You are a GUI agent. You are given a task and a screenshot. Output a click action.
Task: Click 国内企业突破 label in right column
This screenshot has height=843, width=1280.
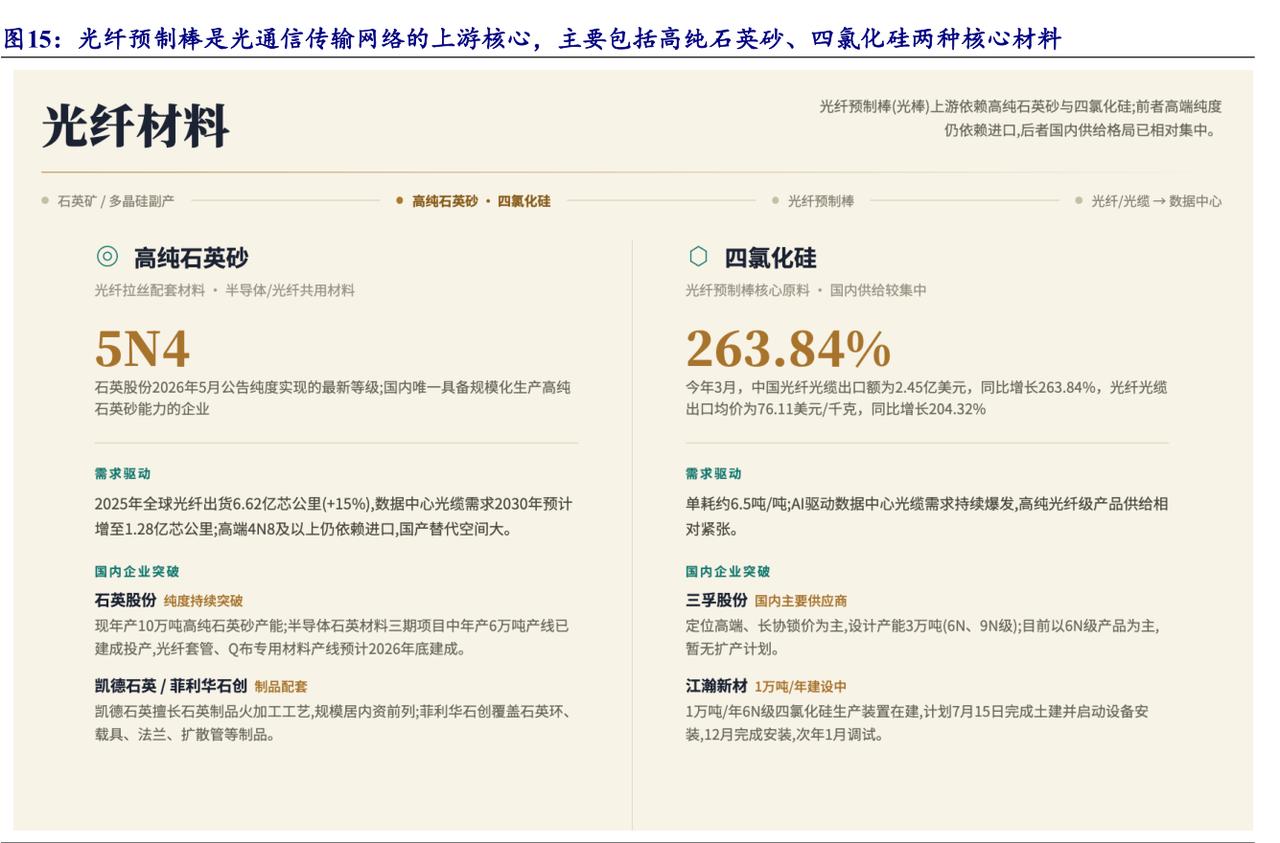728,571
